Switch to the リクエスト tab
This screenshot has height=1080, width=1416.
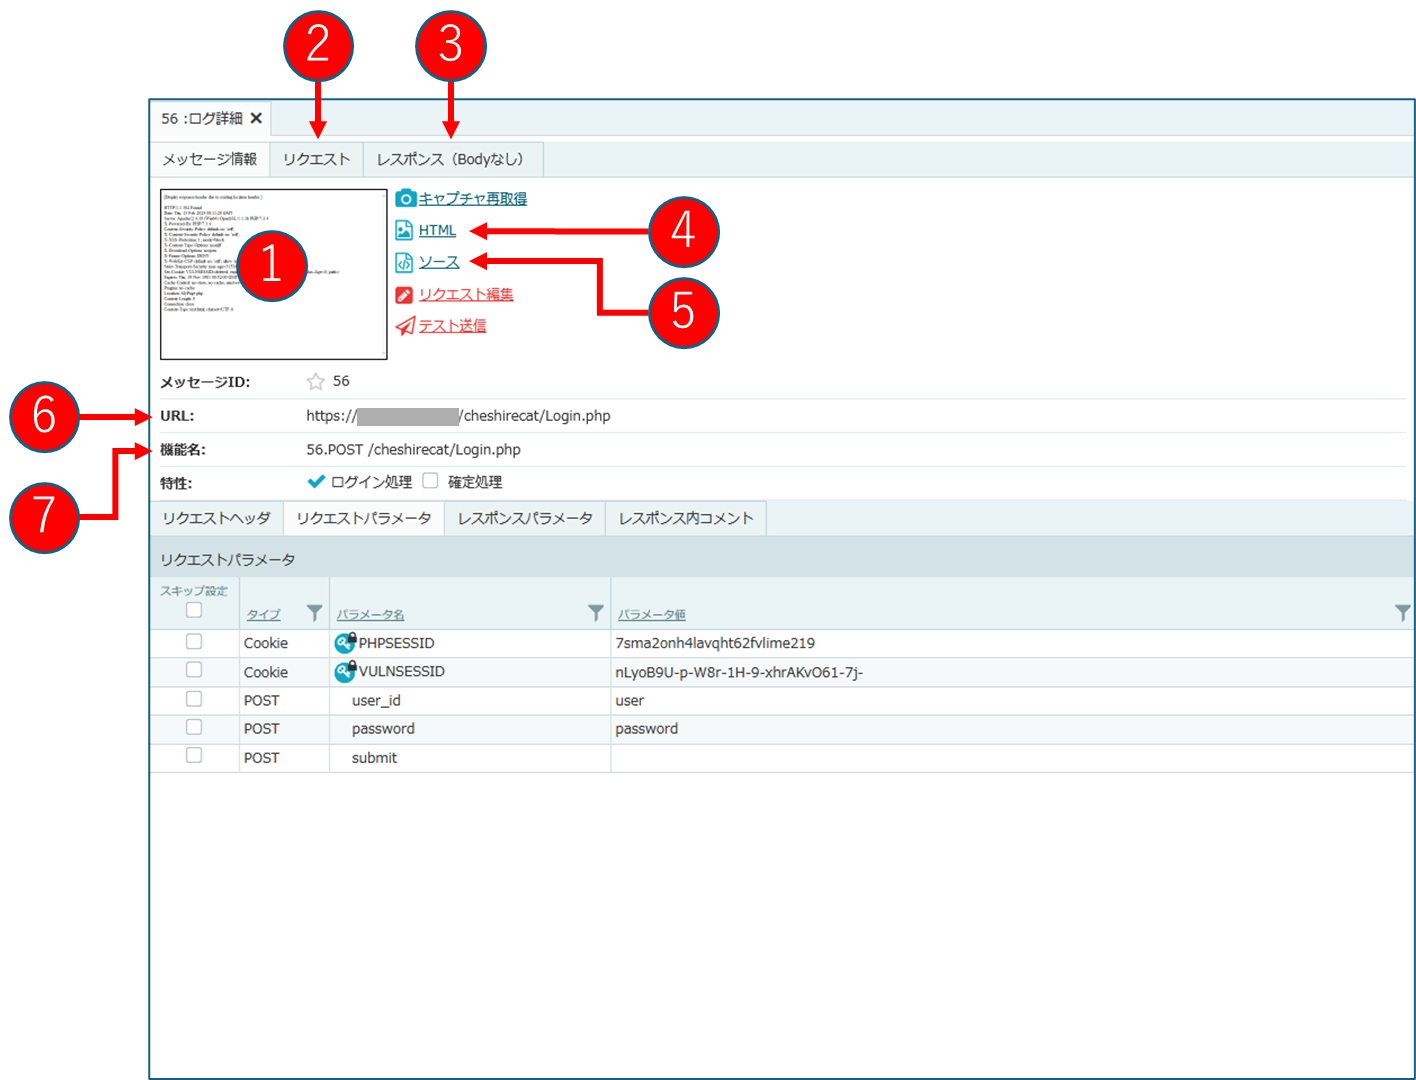pyautogui.click(x=316, y=159)
